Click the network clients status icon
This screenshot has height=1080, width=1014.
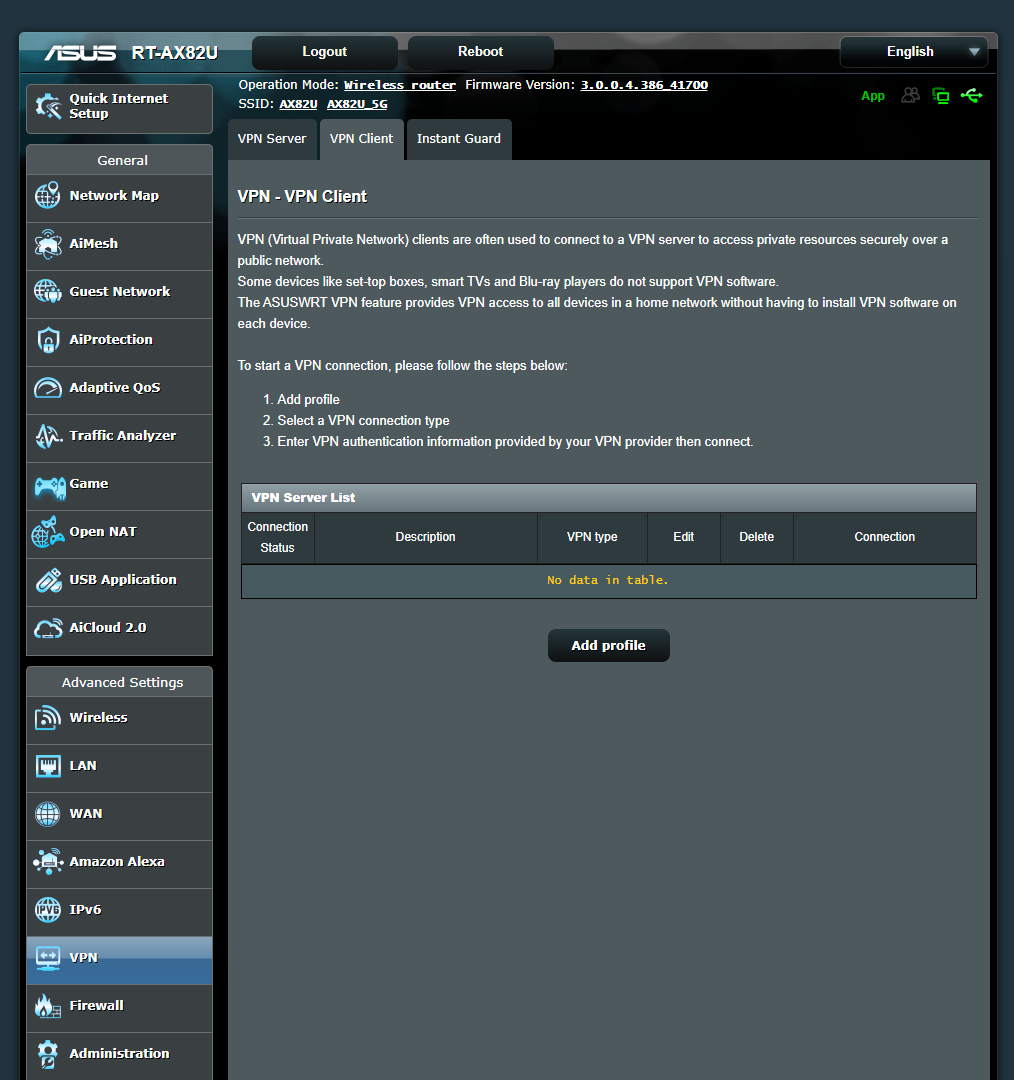click(940, 96)
